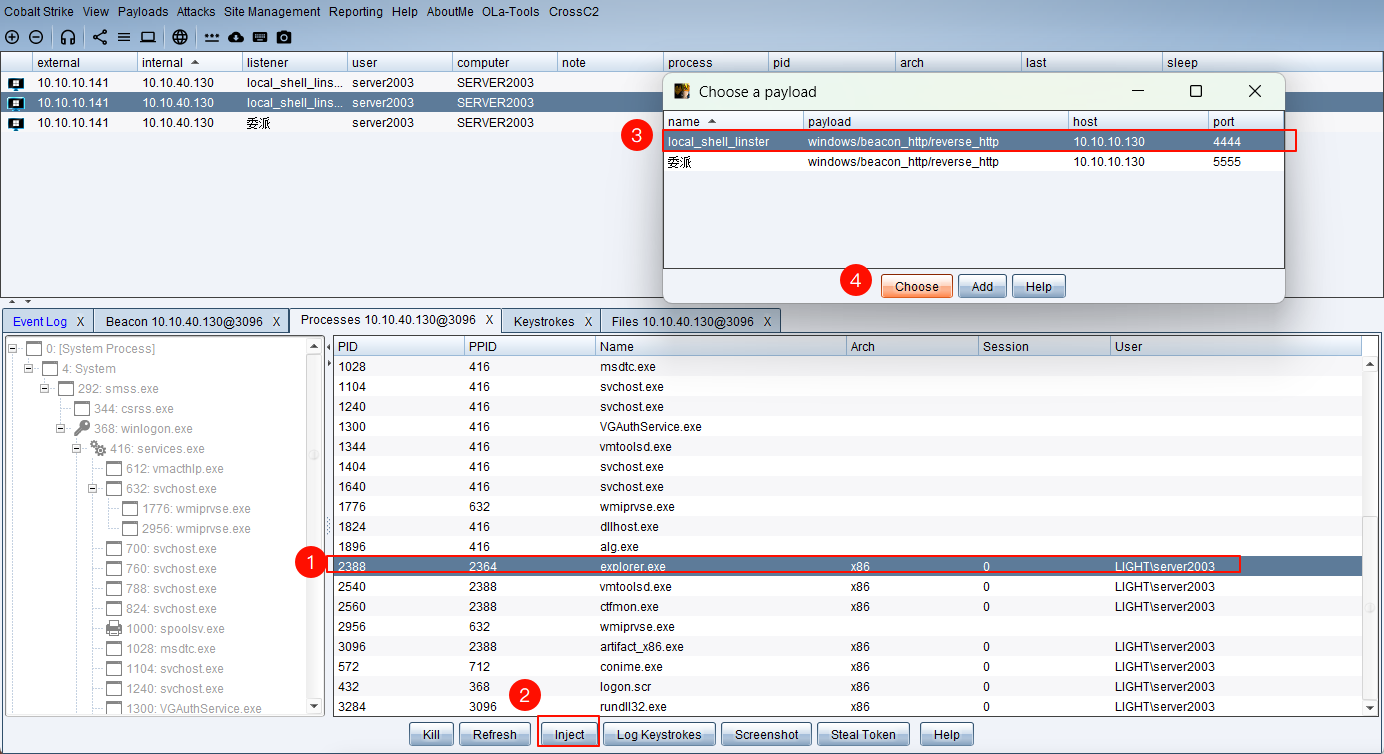Image resolution: width=1384 pixels, height=754 pixels.
Task: Open the CrossC2 menu
Action: [574, 12]
